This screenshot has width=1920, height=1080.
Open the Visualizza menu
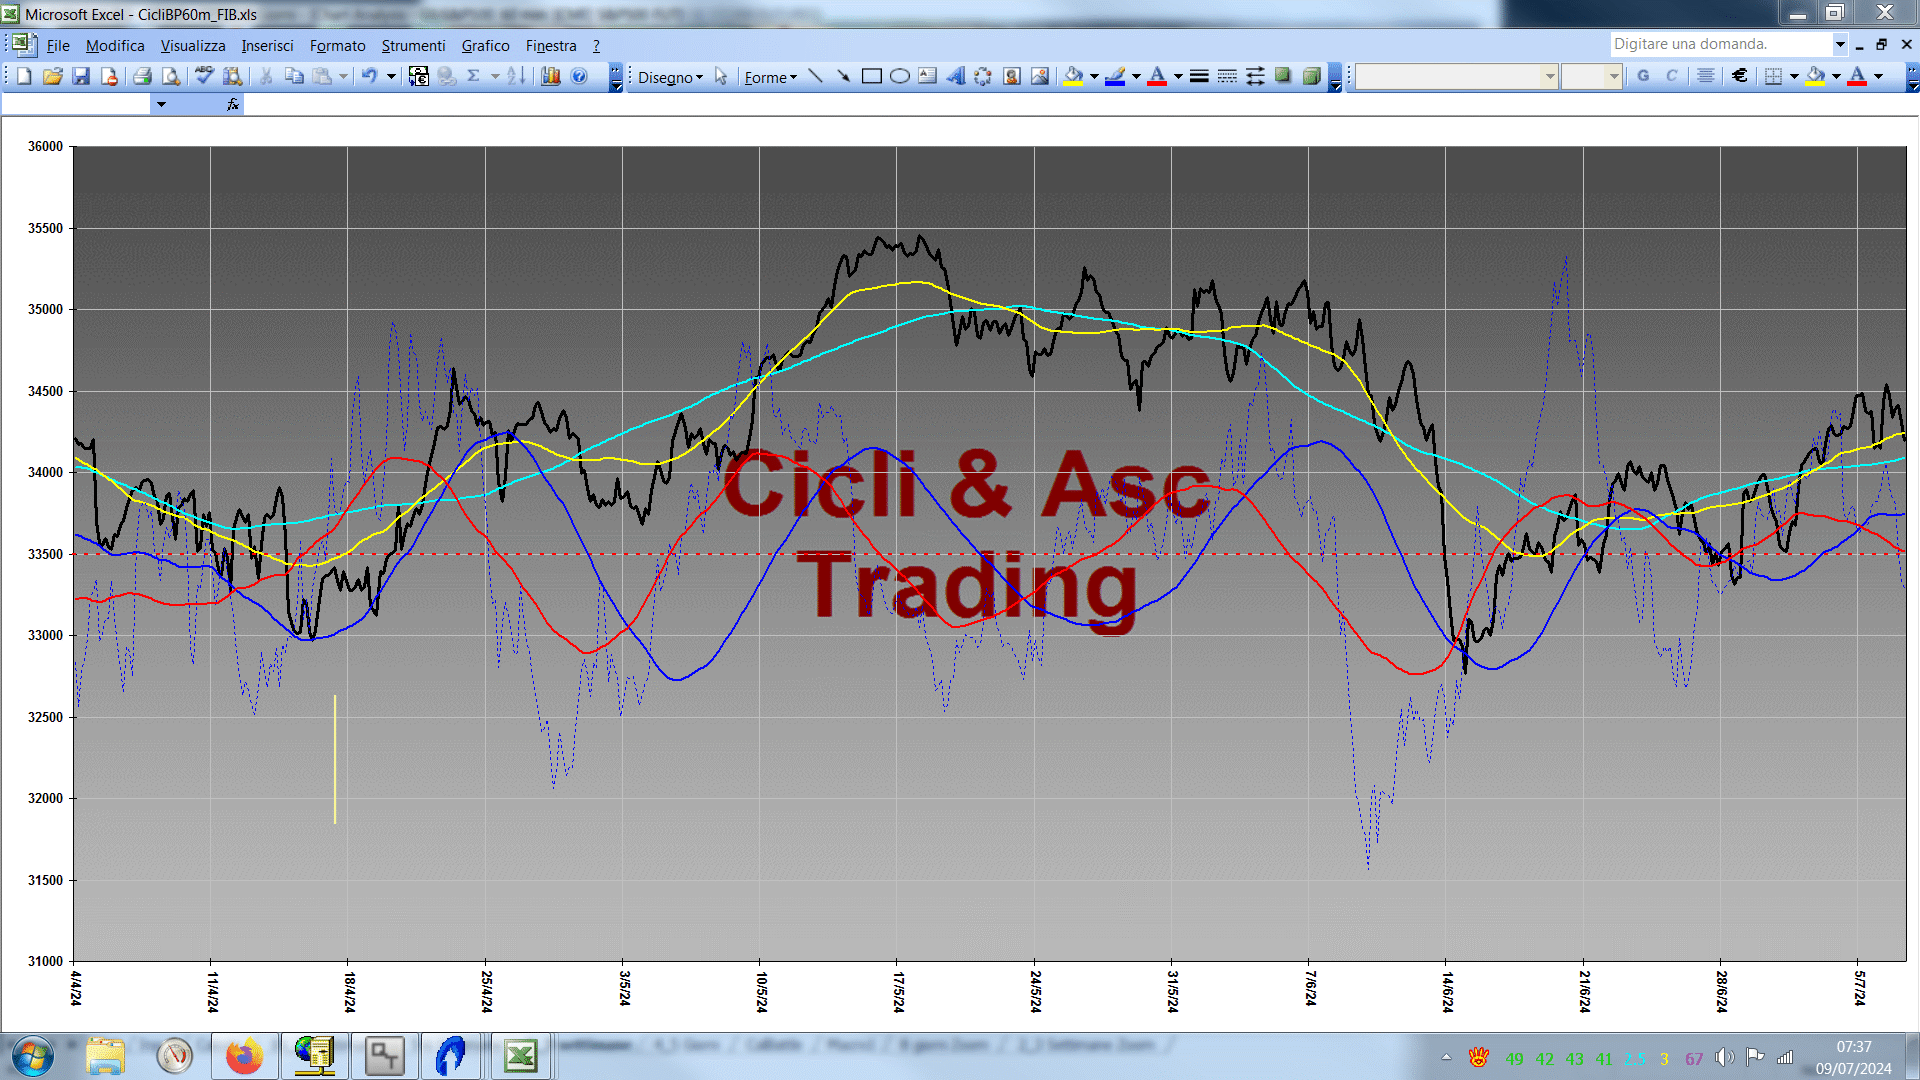tap(193, 45)
